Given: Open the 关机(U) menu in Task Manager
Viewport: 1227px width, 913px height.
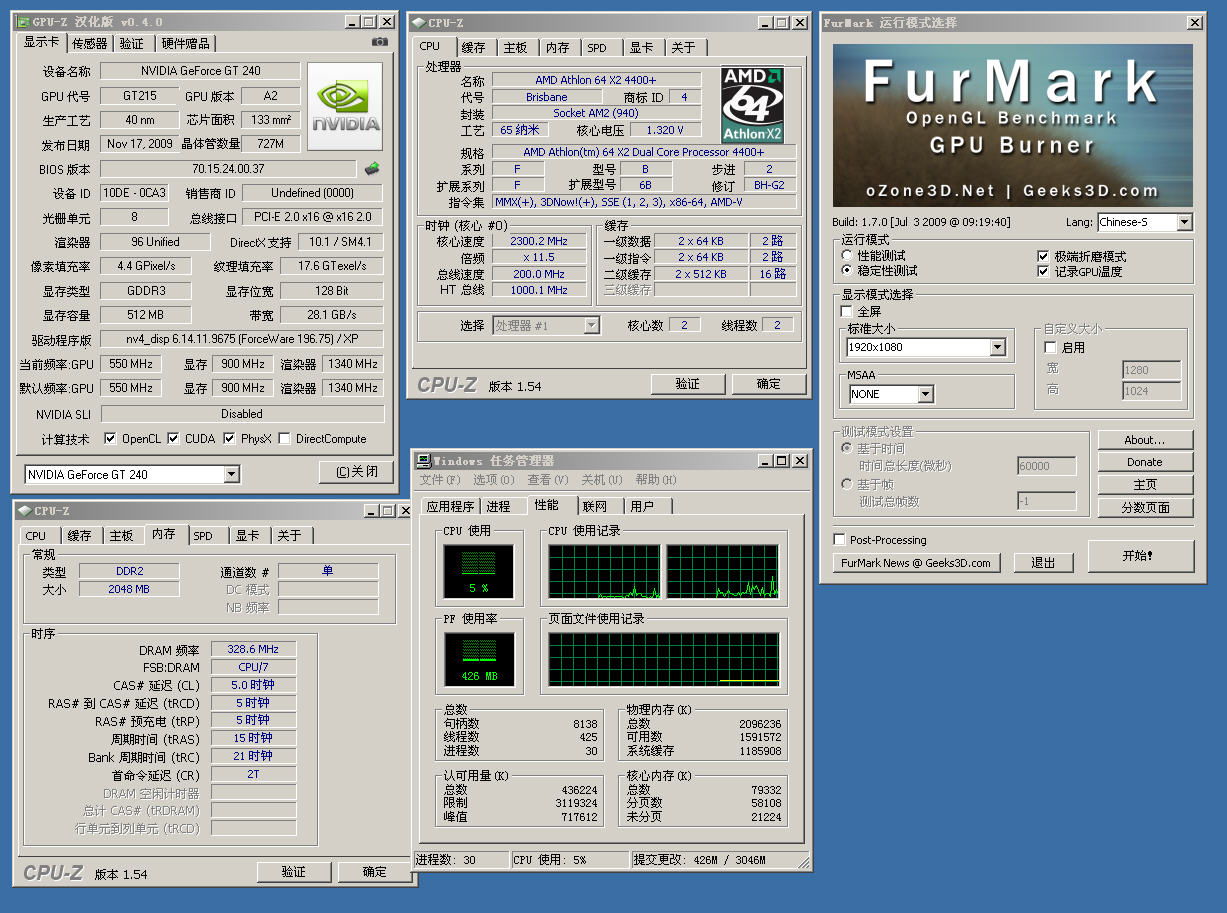Looking at the screenshot, I should coord(602,481).
